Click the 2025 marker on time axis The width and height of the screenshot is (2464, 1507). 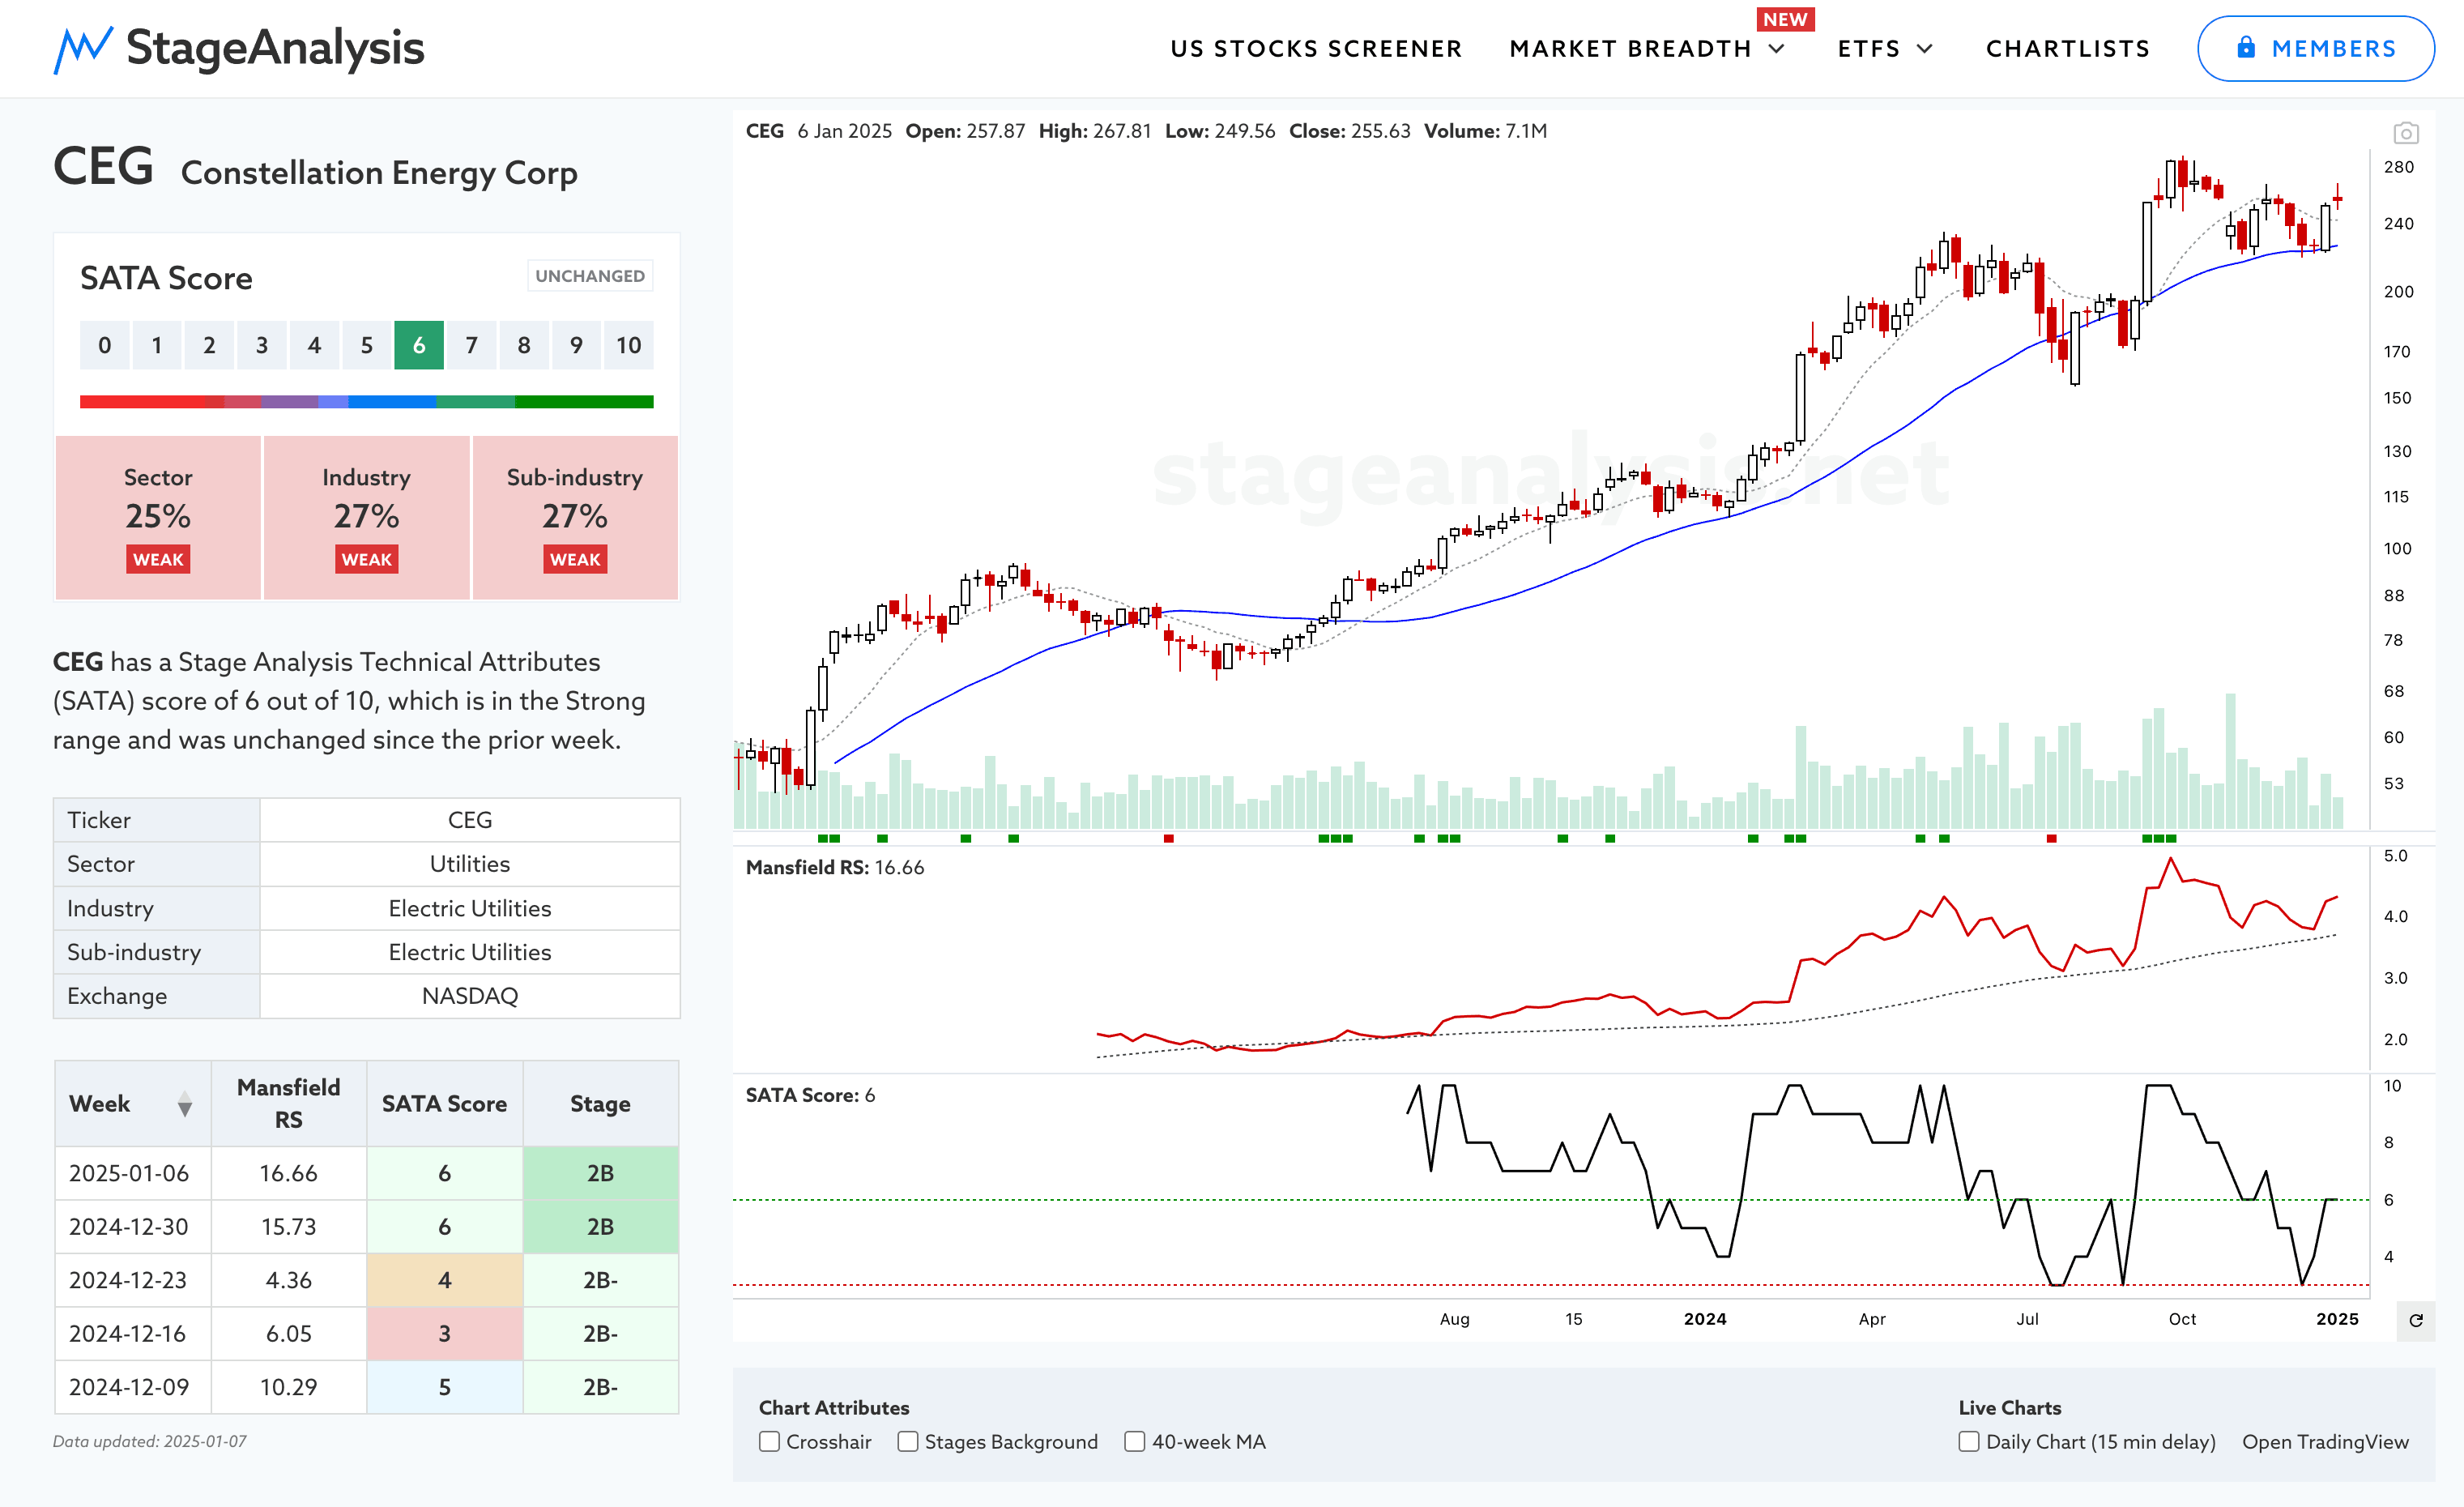pyautogui.click(x=2337, y=1319)
